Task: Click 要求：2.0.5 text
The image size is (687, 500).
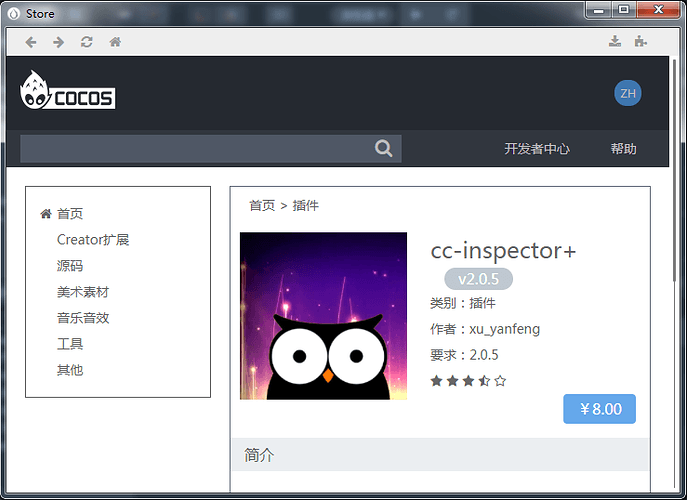Action: (464, 355)
